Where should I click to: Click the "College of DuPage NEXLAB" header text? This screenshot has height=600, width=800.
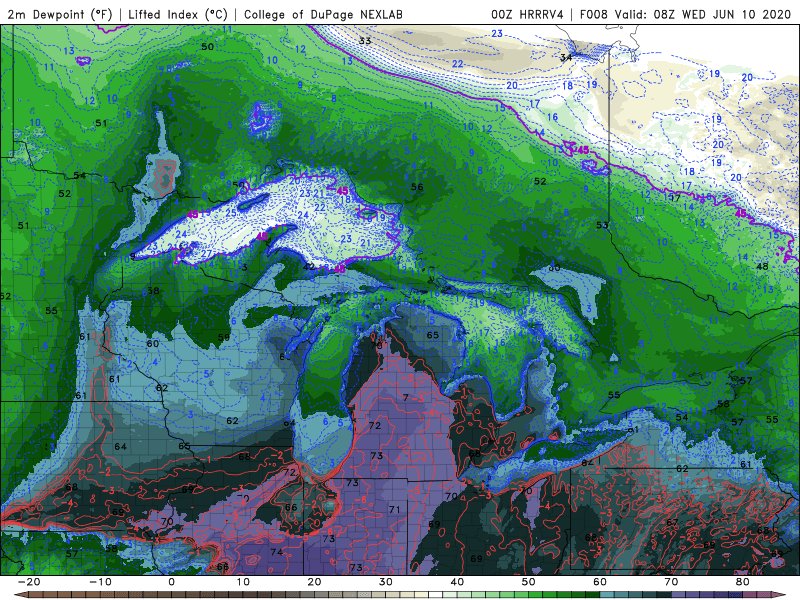[x=323, y=14]
